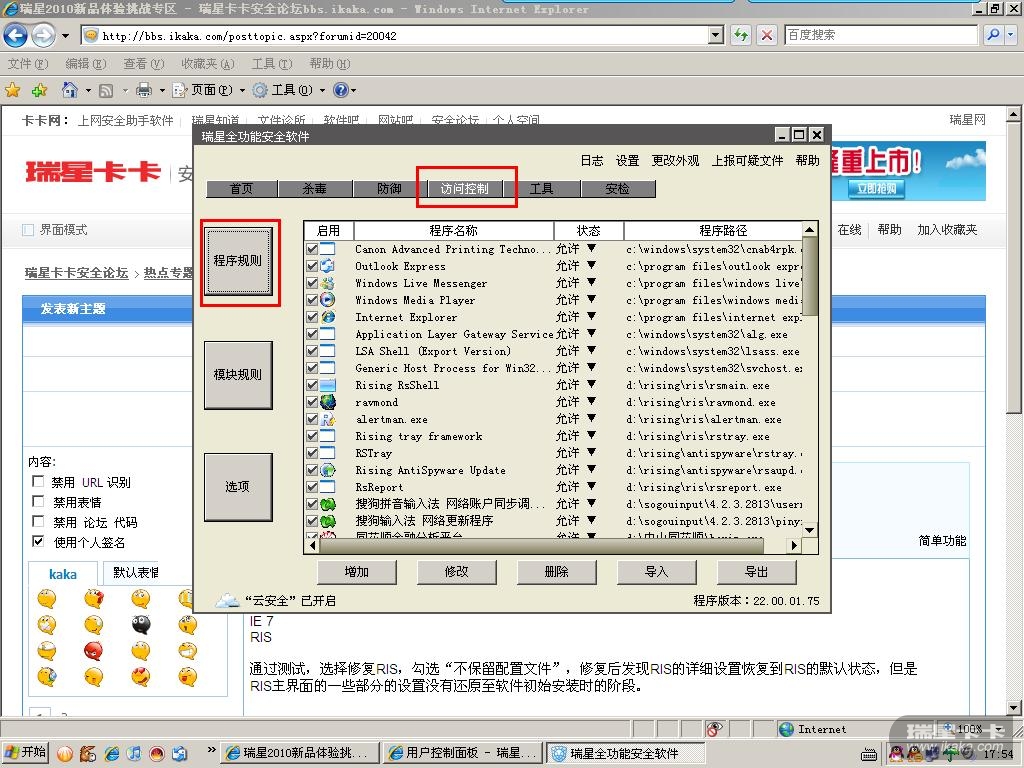This screenshot has width=1024, height=768.
Task: Click the red angry emoticon
Action: click(93, 651)
